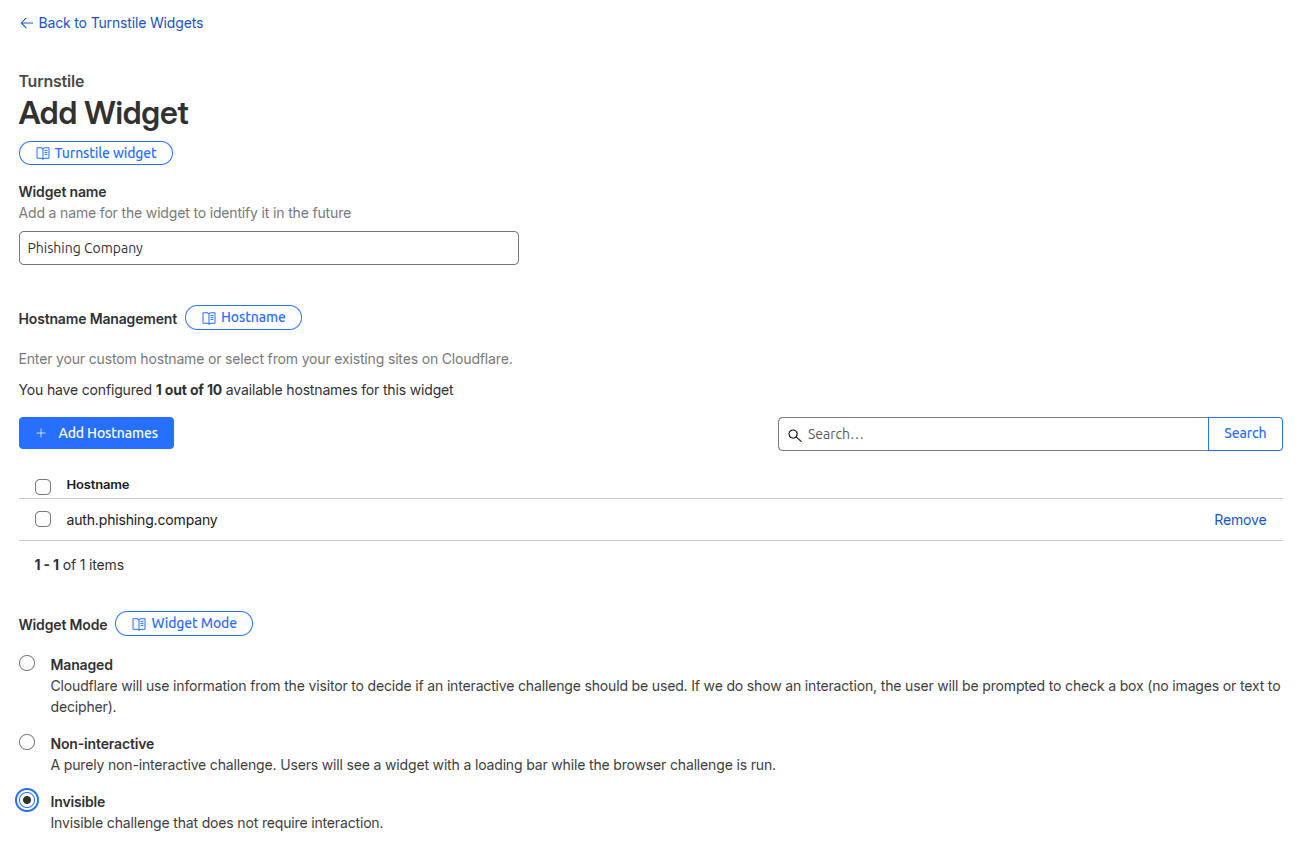Focus the hostname Search input box
Image resolution: width=1301 pixels, height=859 pixels.
[x=1000, y=434]
